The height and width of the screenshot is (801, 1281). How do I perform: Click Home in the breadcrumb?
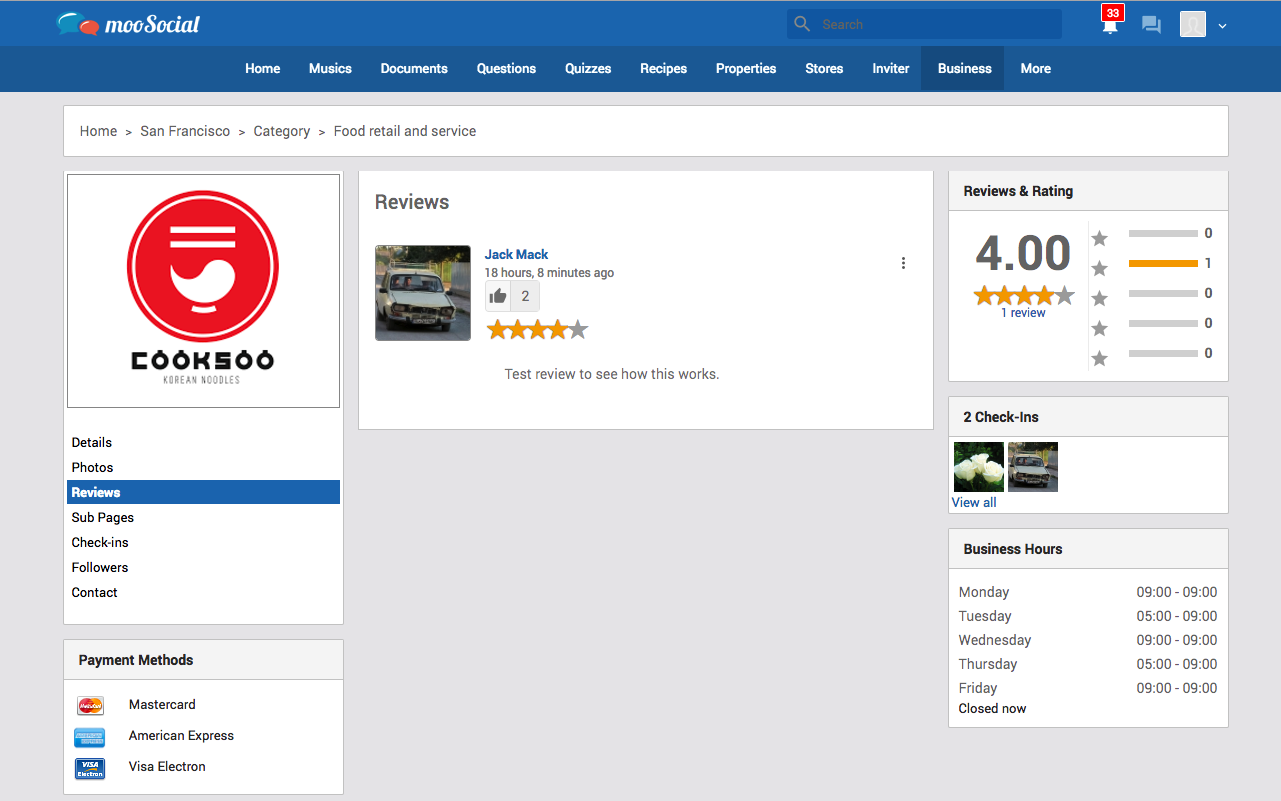[x=98, y=131]
